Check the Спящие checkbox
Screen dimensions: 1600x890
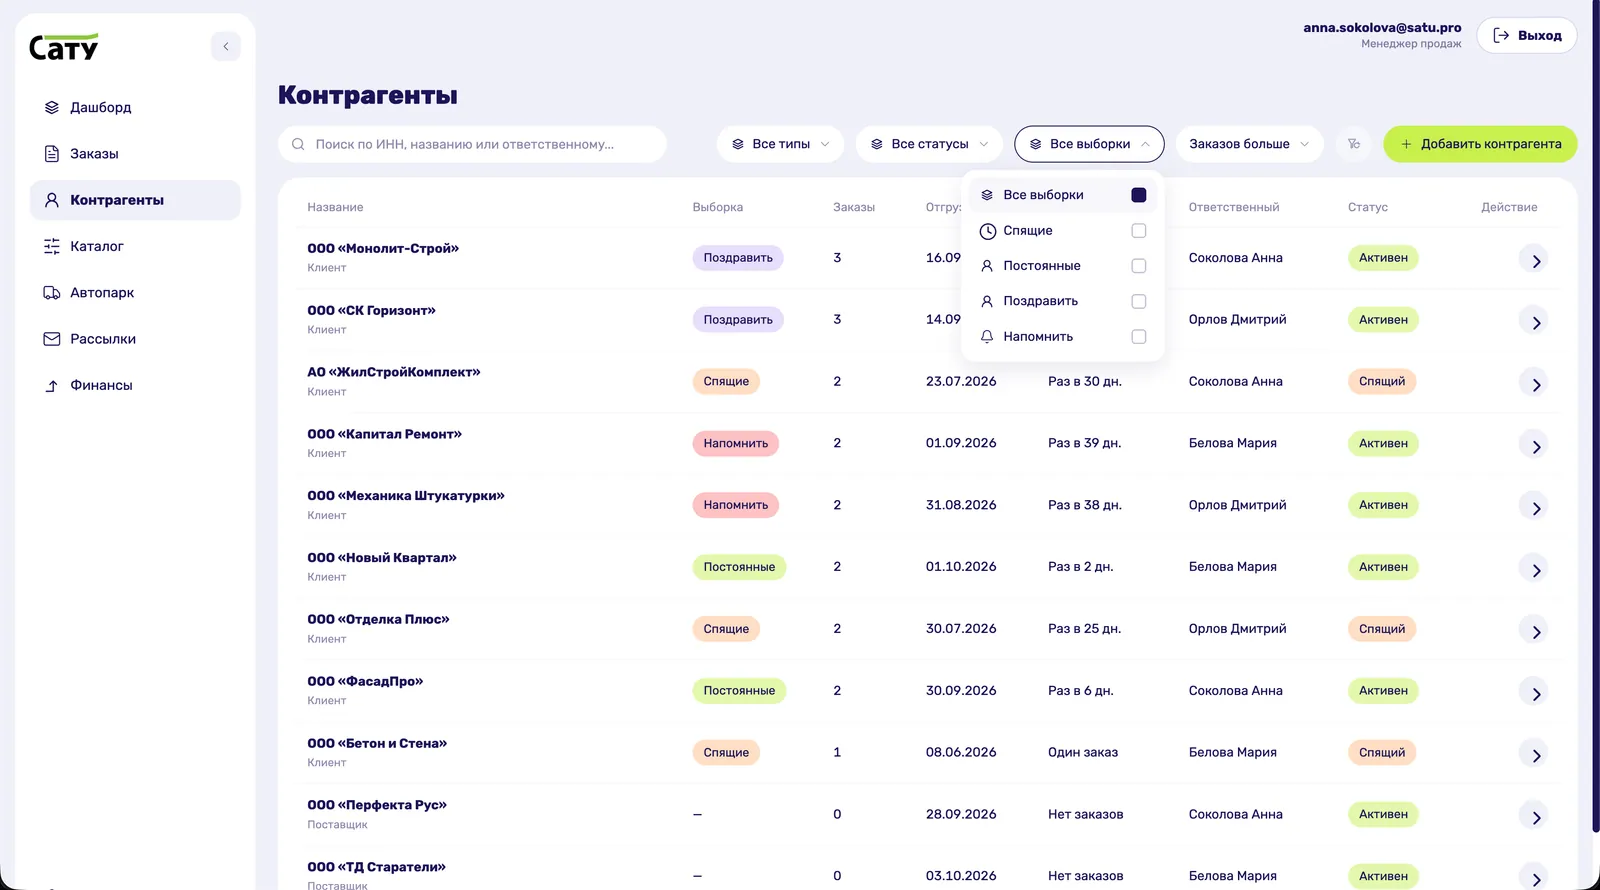tap(1138, 231)
